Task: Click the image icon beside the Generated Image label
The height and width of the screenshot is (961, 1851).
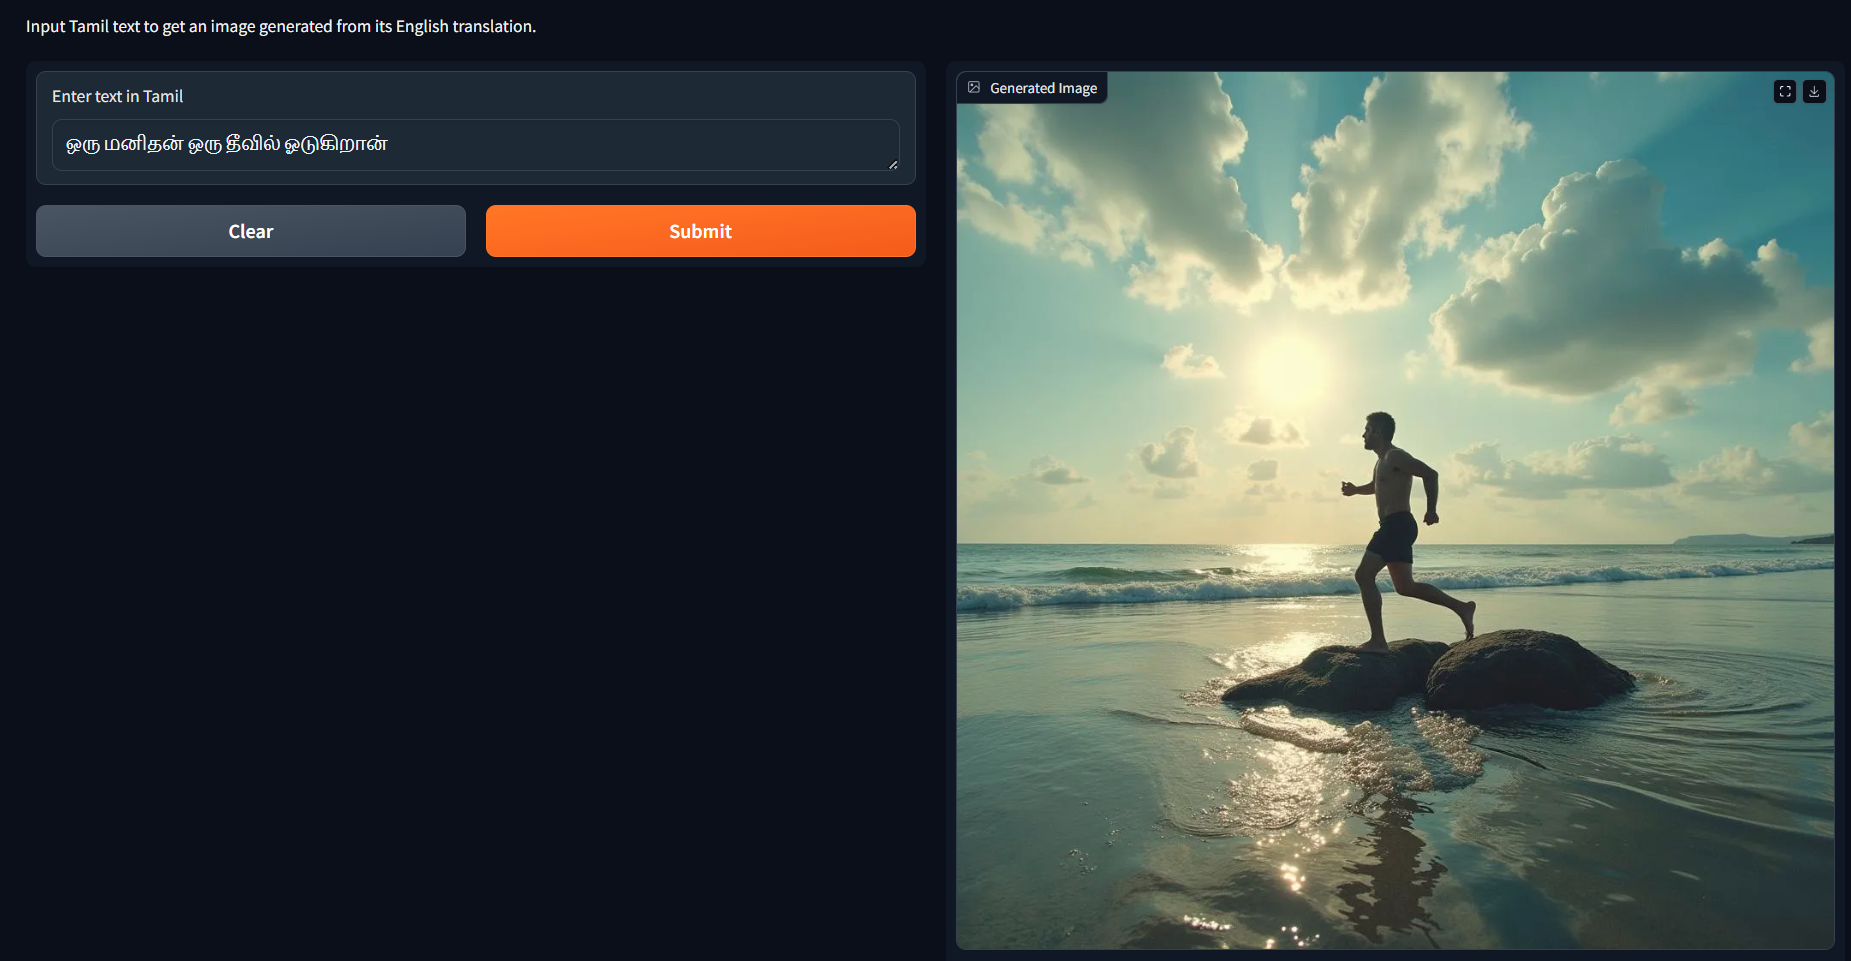Action: [x=973, y=87]
